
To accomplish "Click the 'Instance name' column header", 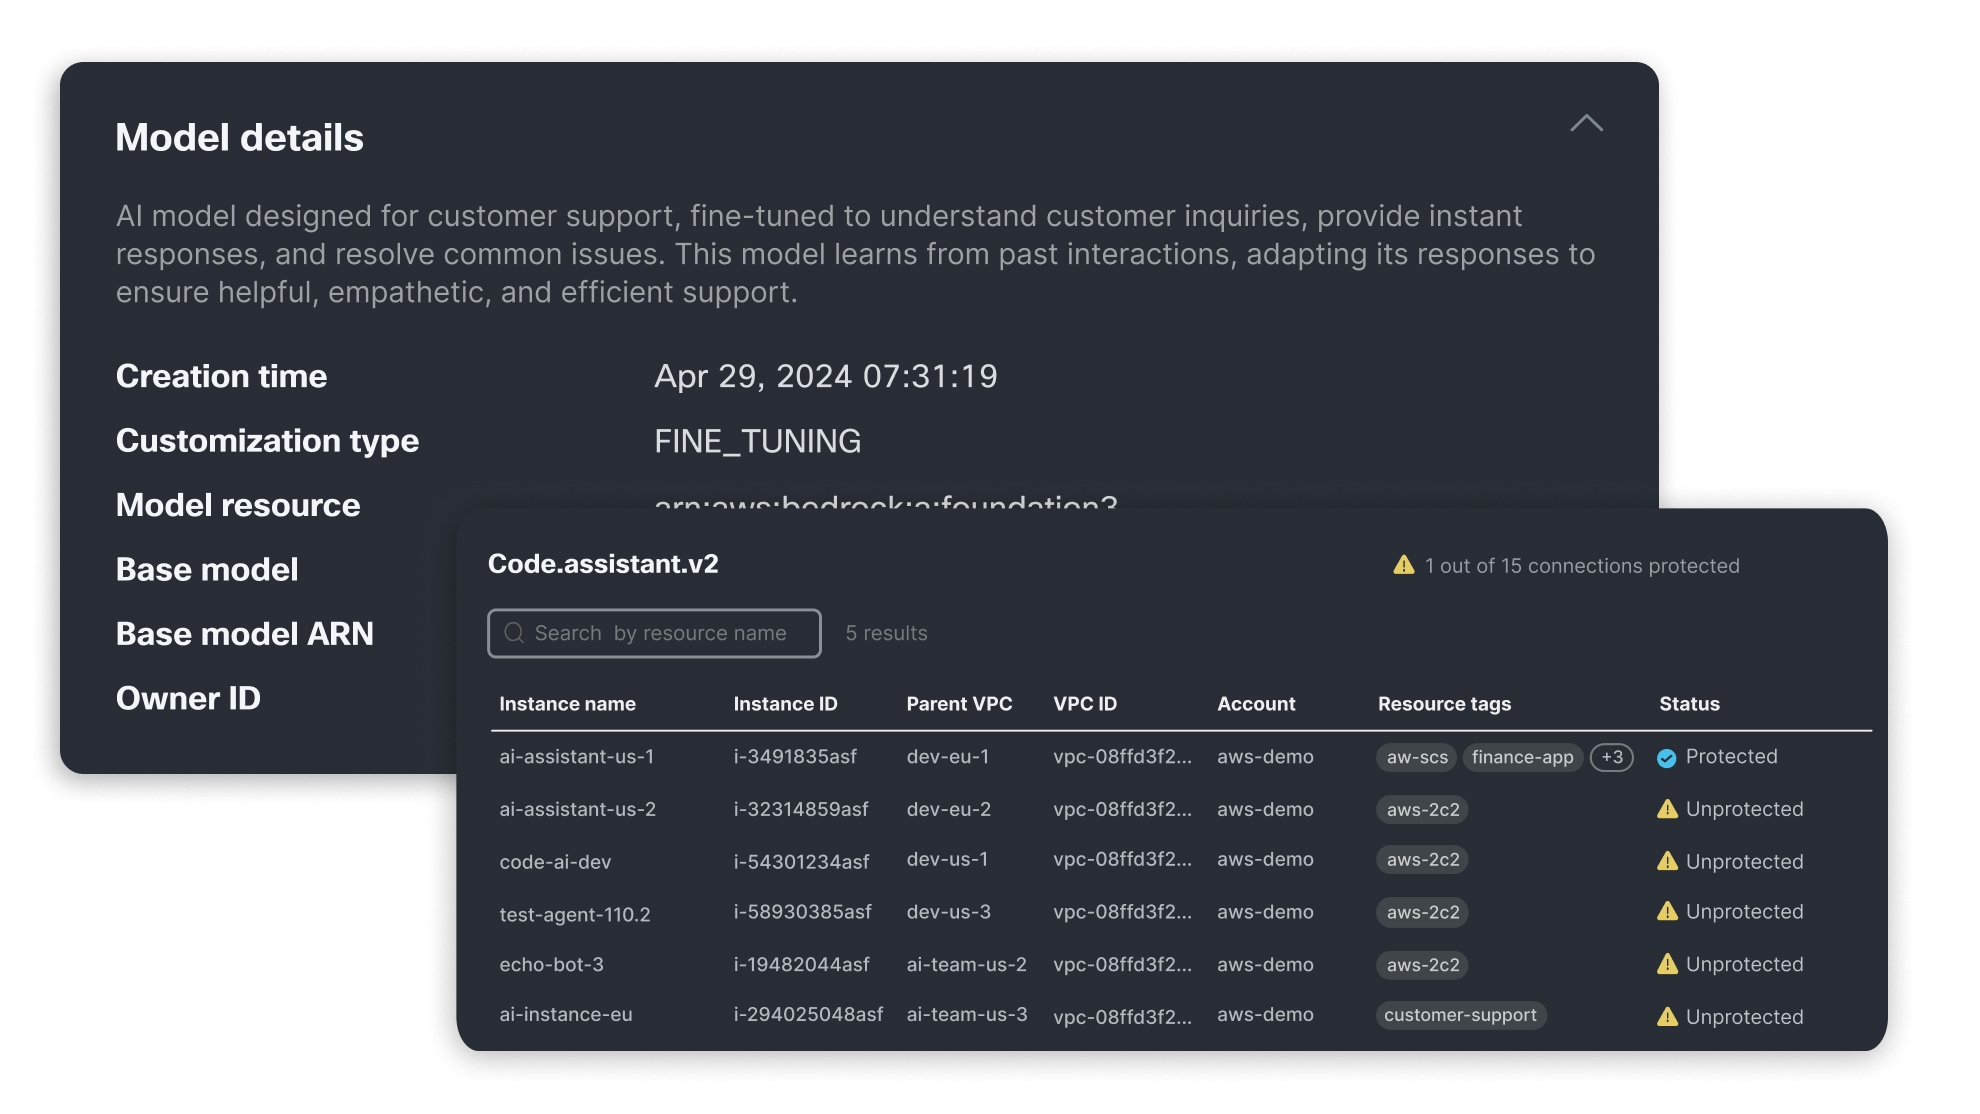I will [x=567, y=704].
